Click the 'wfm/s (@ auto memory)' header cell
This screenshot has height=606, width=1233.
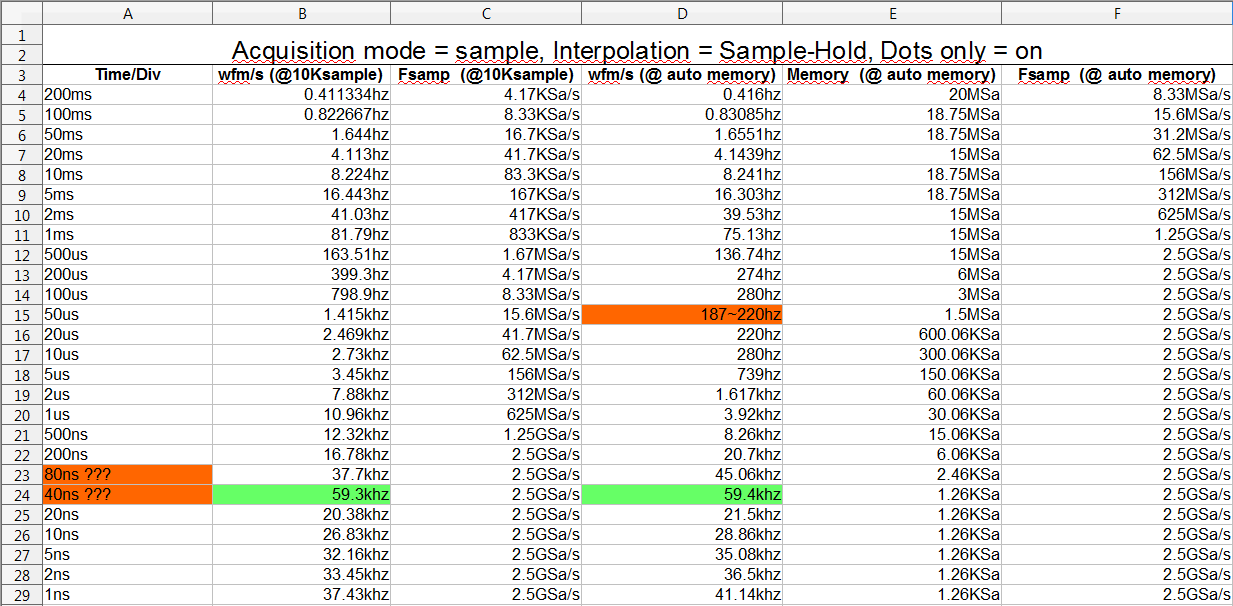tap(682, 75)
